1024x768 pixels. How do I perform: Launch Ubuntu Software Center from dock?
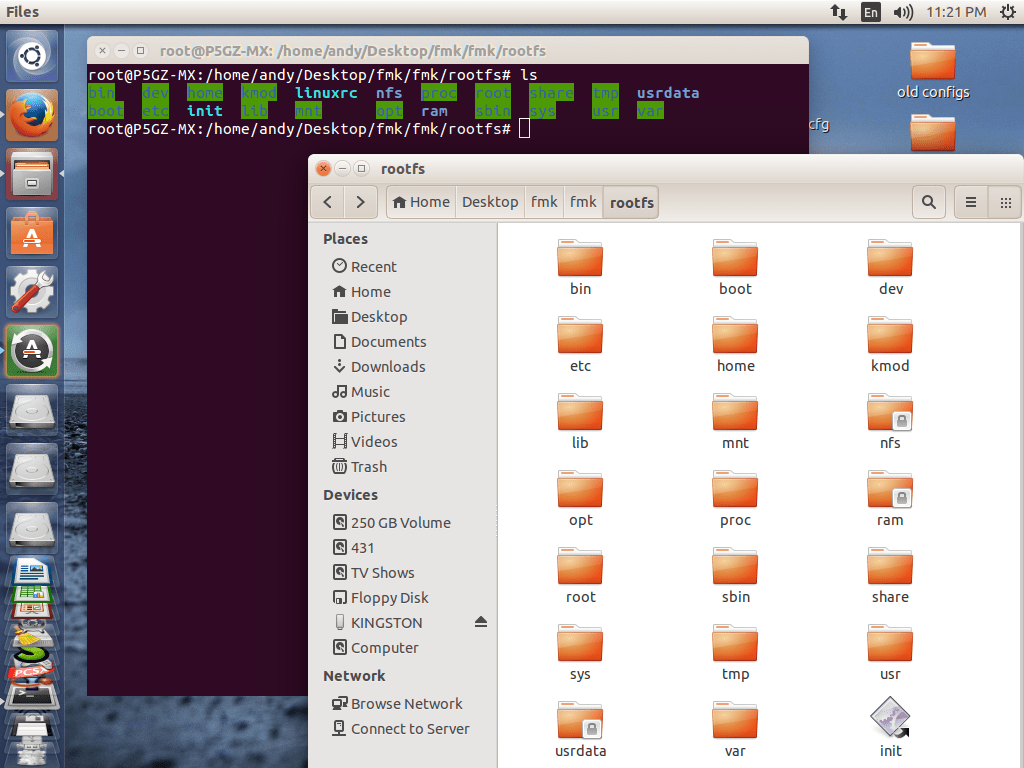(x=31, y=233)
